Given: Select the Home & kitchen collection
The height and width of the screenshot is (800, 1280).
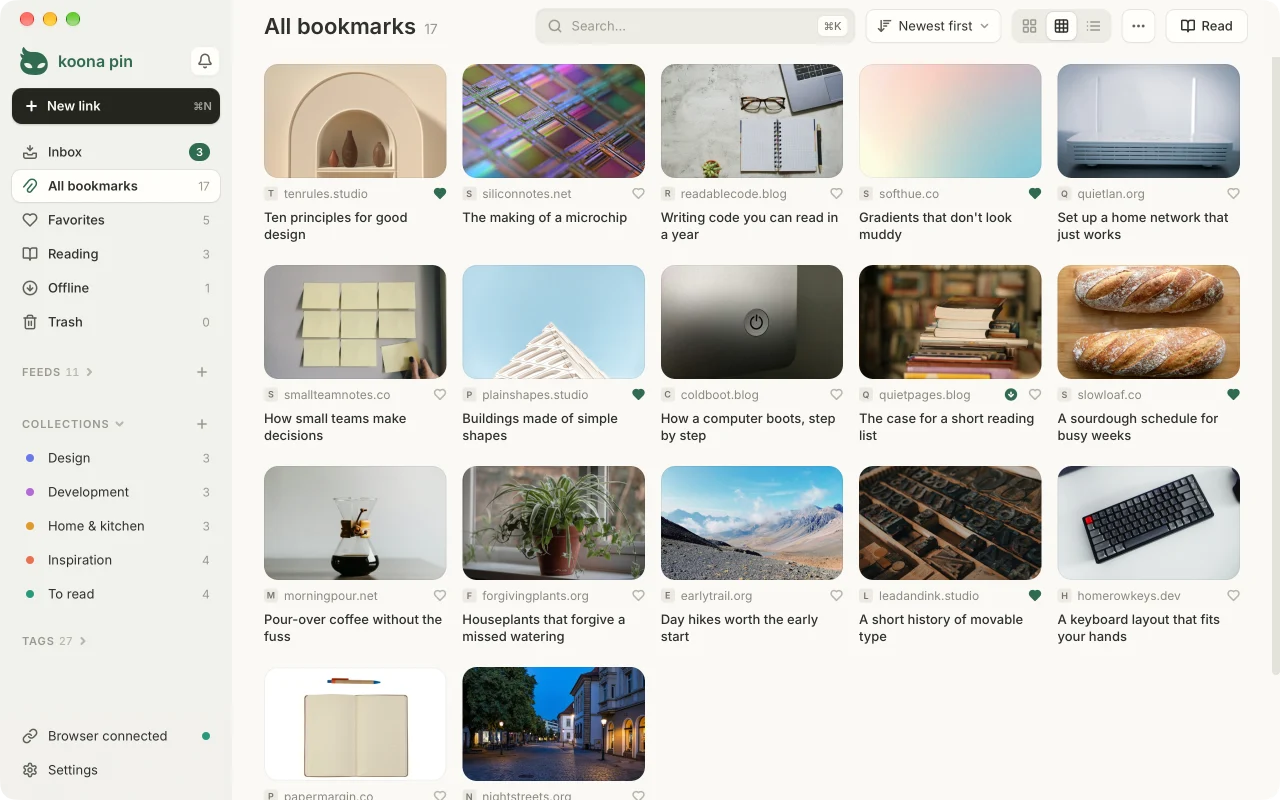Looking at the screenshot, I should tap(116, 526).
